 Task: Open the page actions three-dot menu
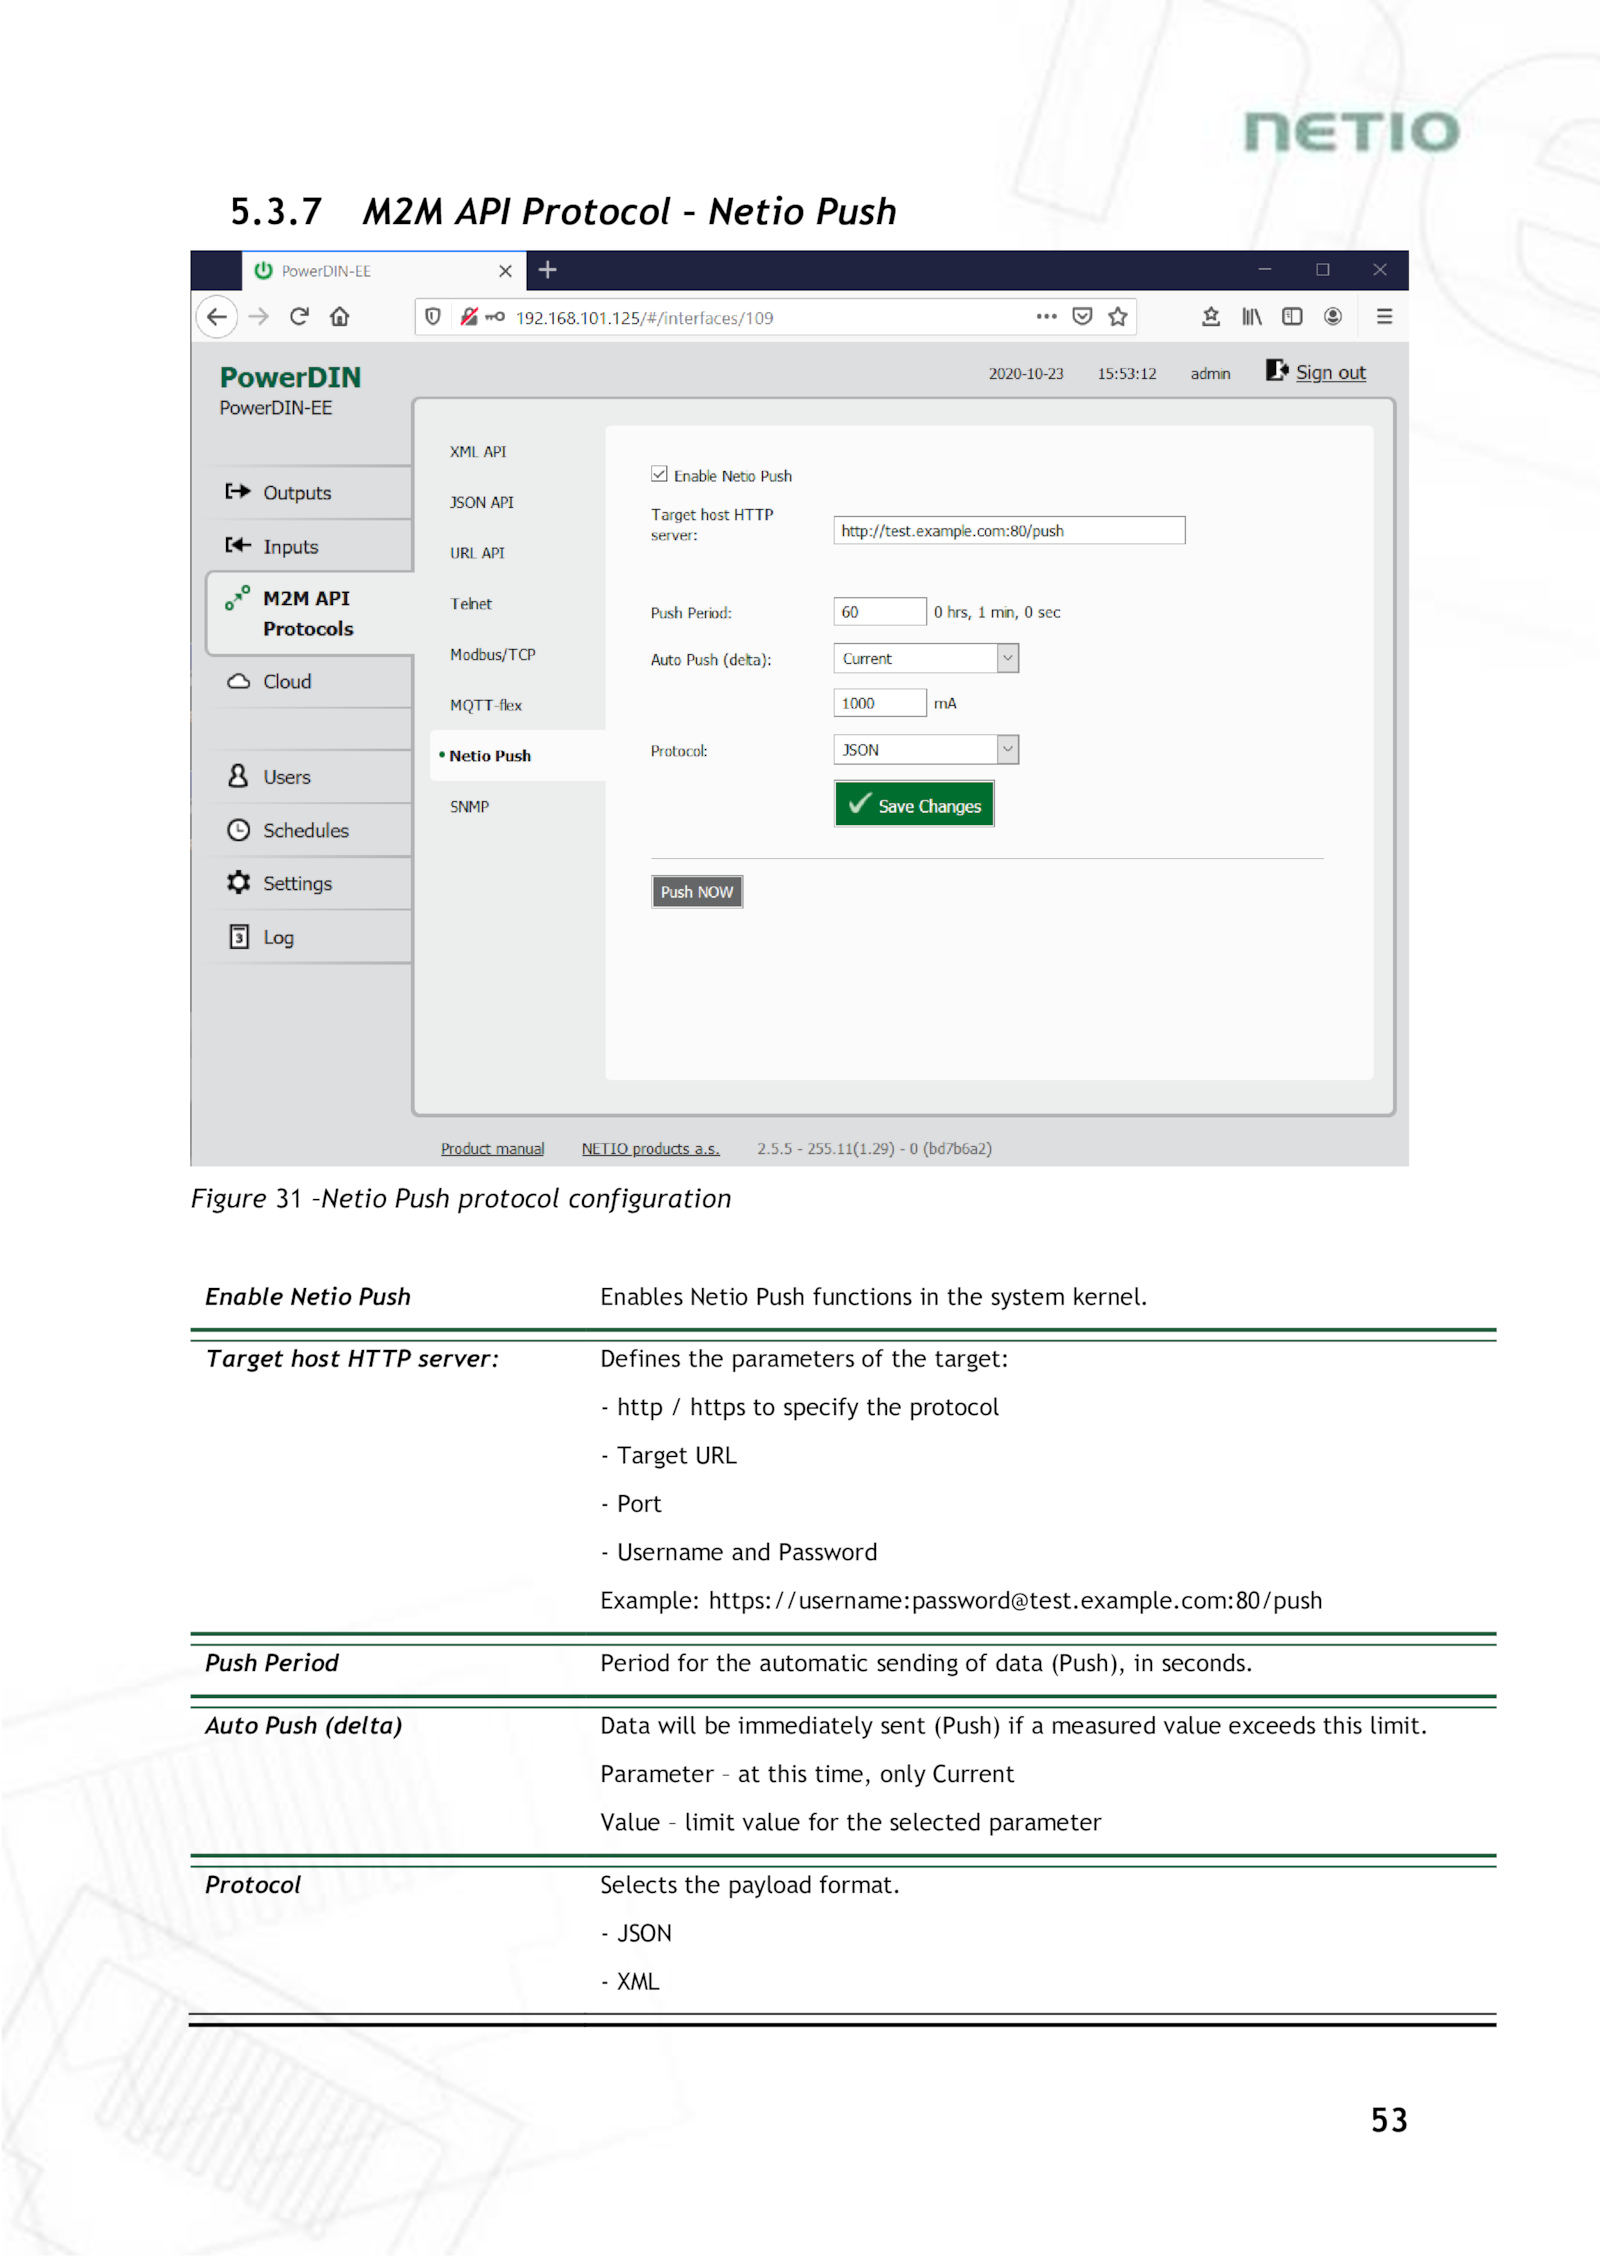[x=1046, y=317]
